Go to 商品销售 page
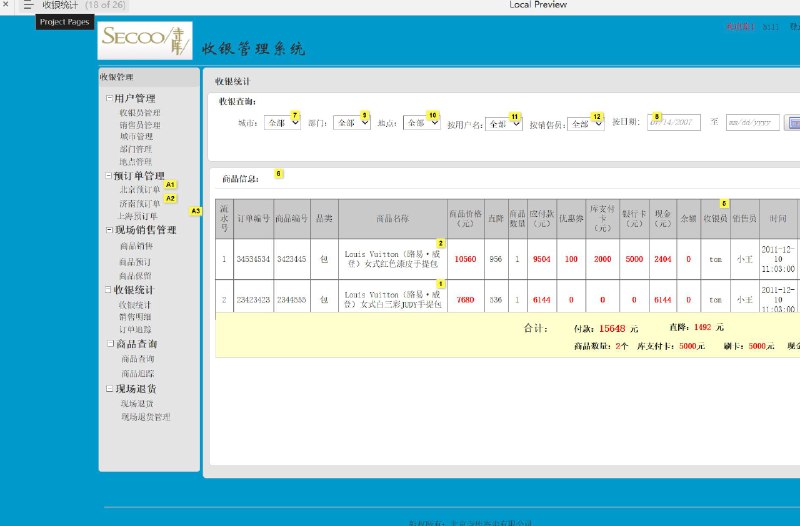Image resolution: width=800 pixels, height=526 pixels. coord(136,246)
